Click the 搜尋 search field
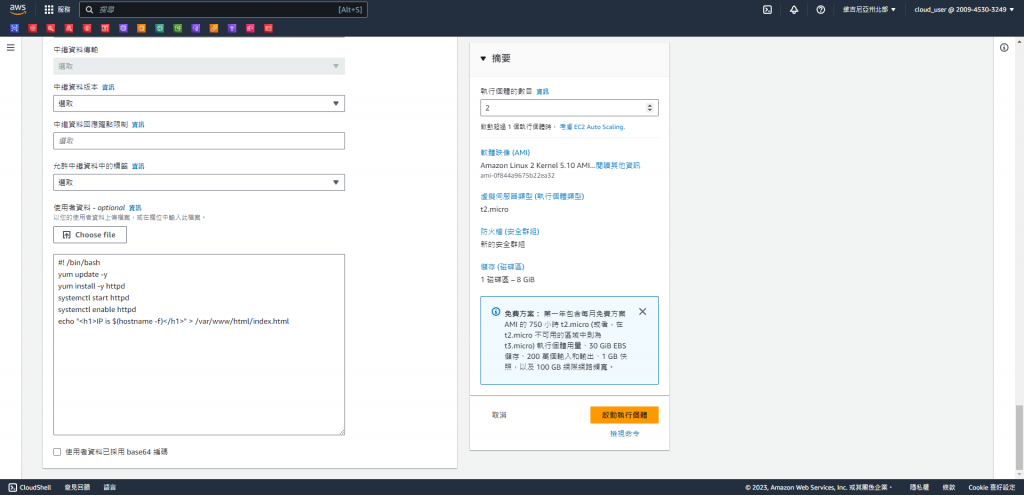This screenshot has width=1024, height=495. point(223,10)
